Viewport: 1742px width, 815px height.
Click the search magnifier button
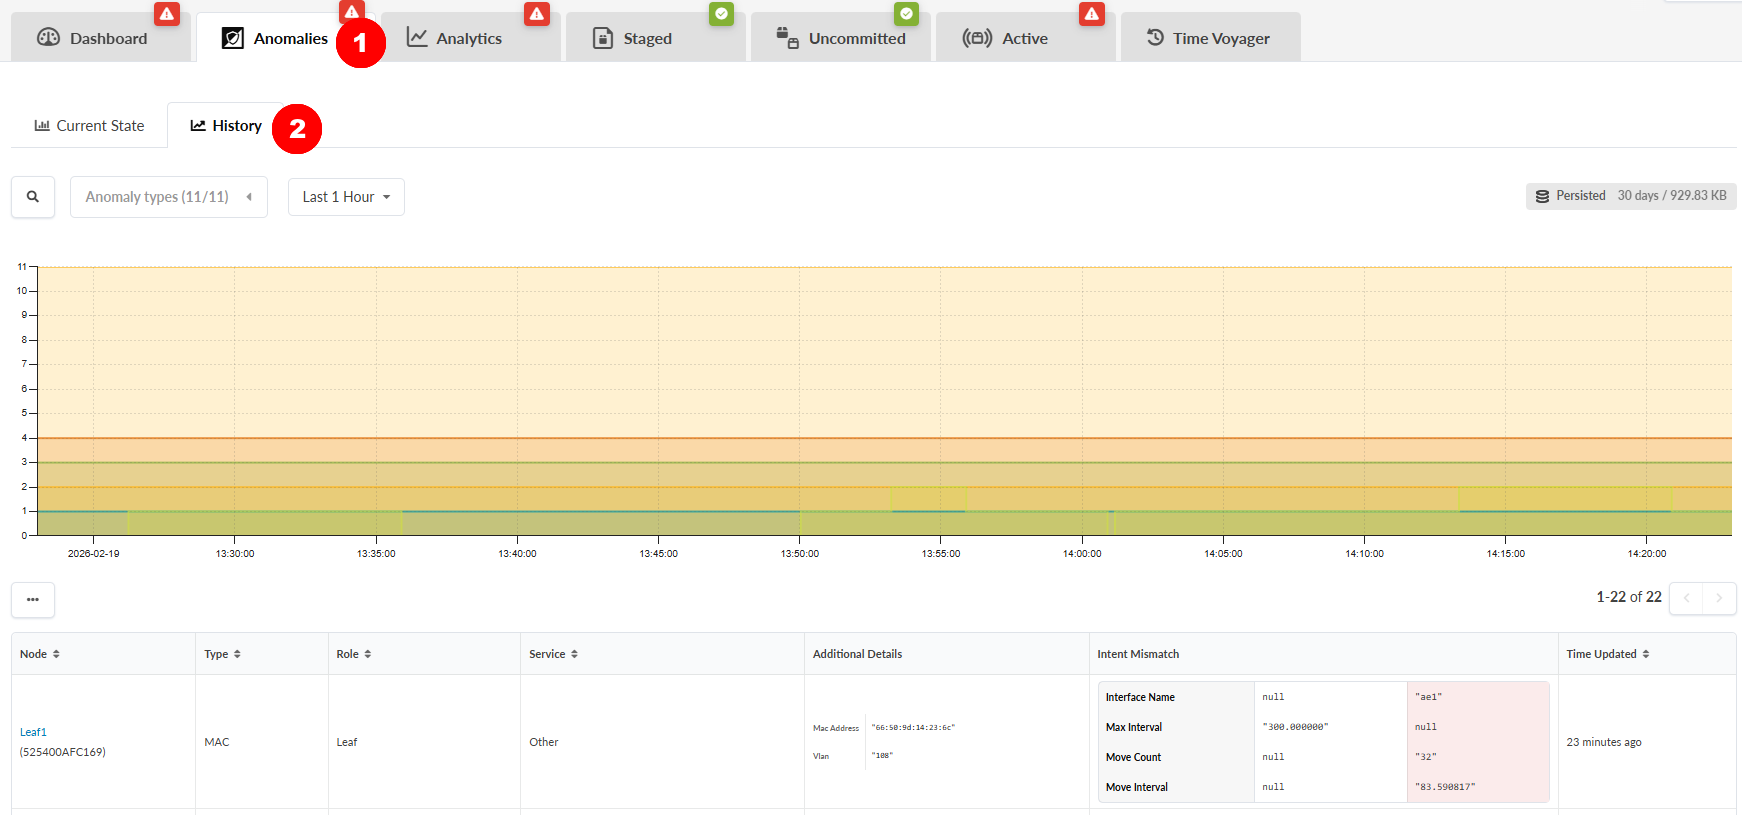coord(33,197)
